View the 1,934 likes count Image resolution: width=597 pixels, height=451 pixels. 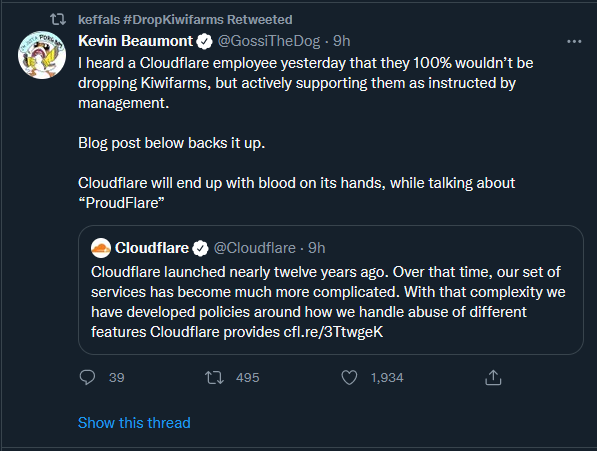coord(387,378)
